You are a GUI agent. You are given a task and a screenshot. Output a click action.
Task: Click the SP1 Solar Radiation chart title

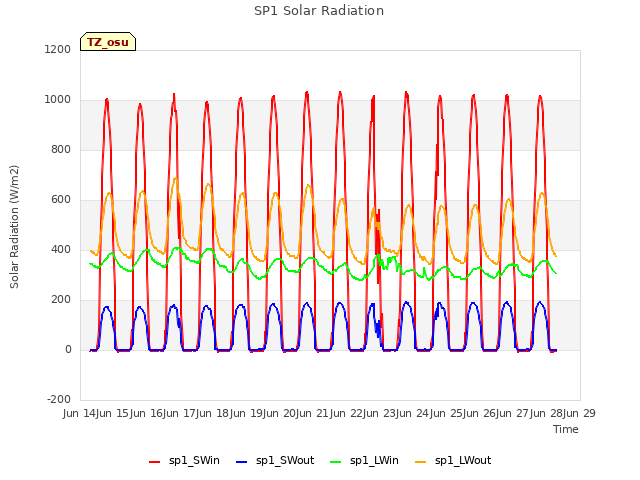click(x=319, y=11)
